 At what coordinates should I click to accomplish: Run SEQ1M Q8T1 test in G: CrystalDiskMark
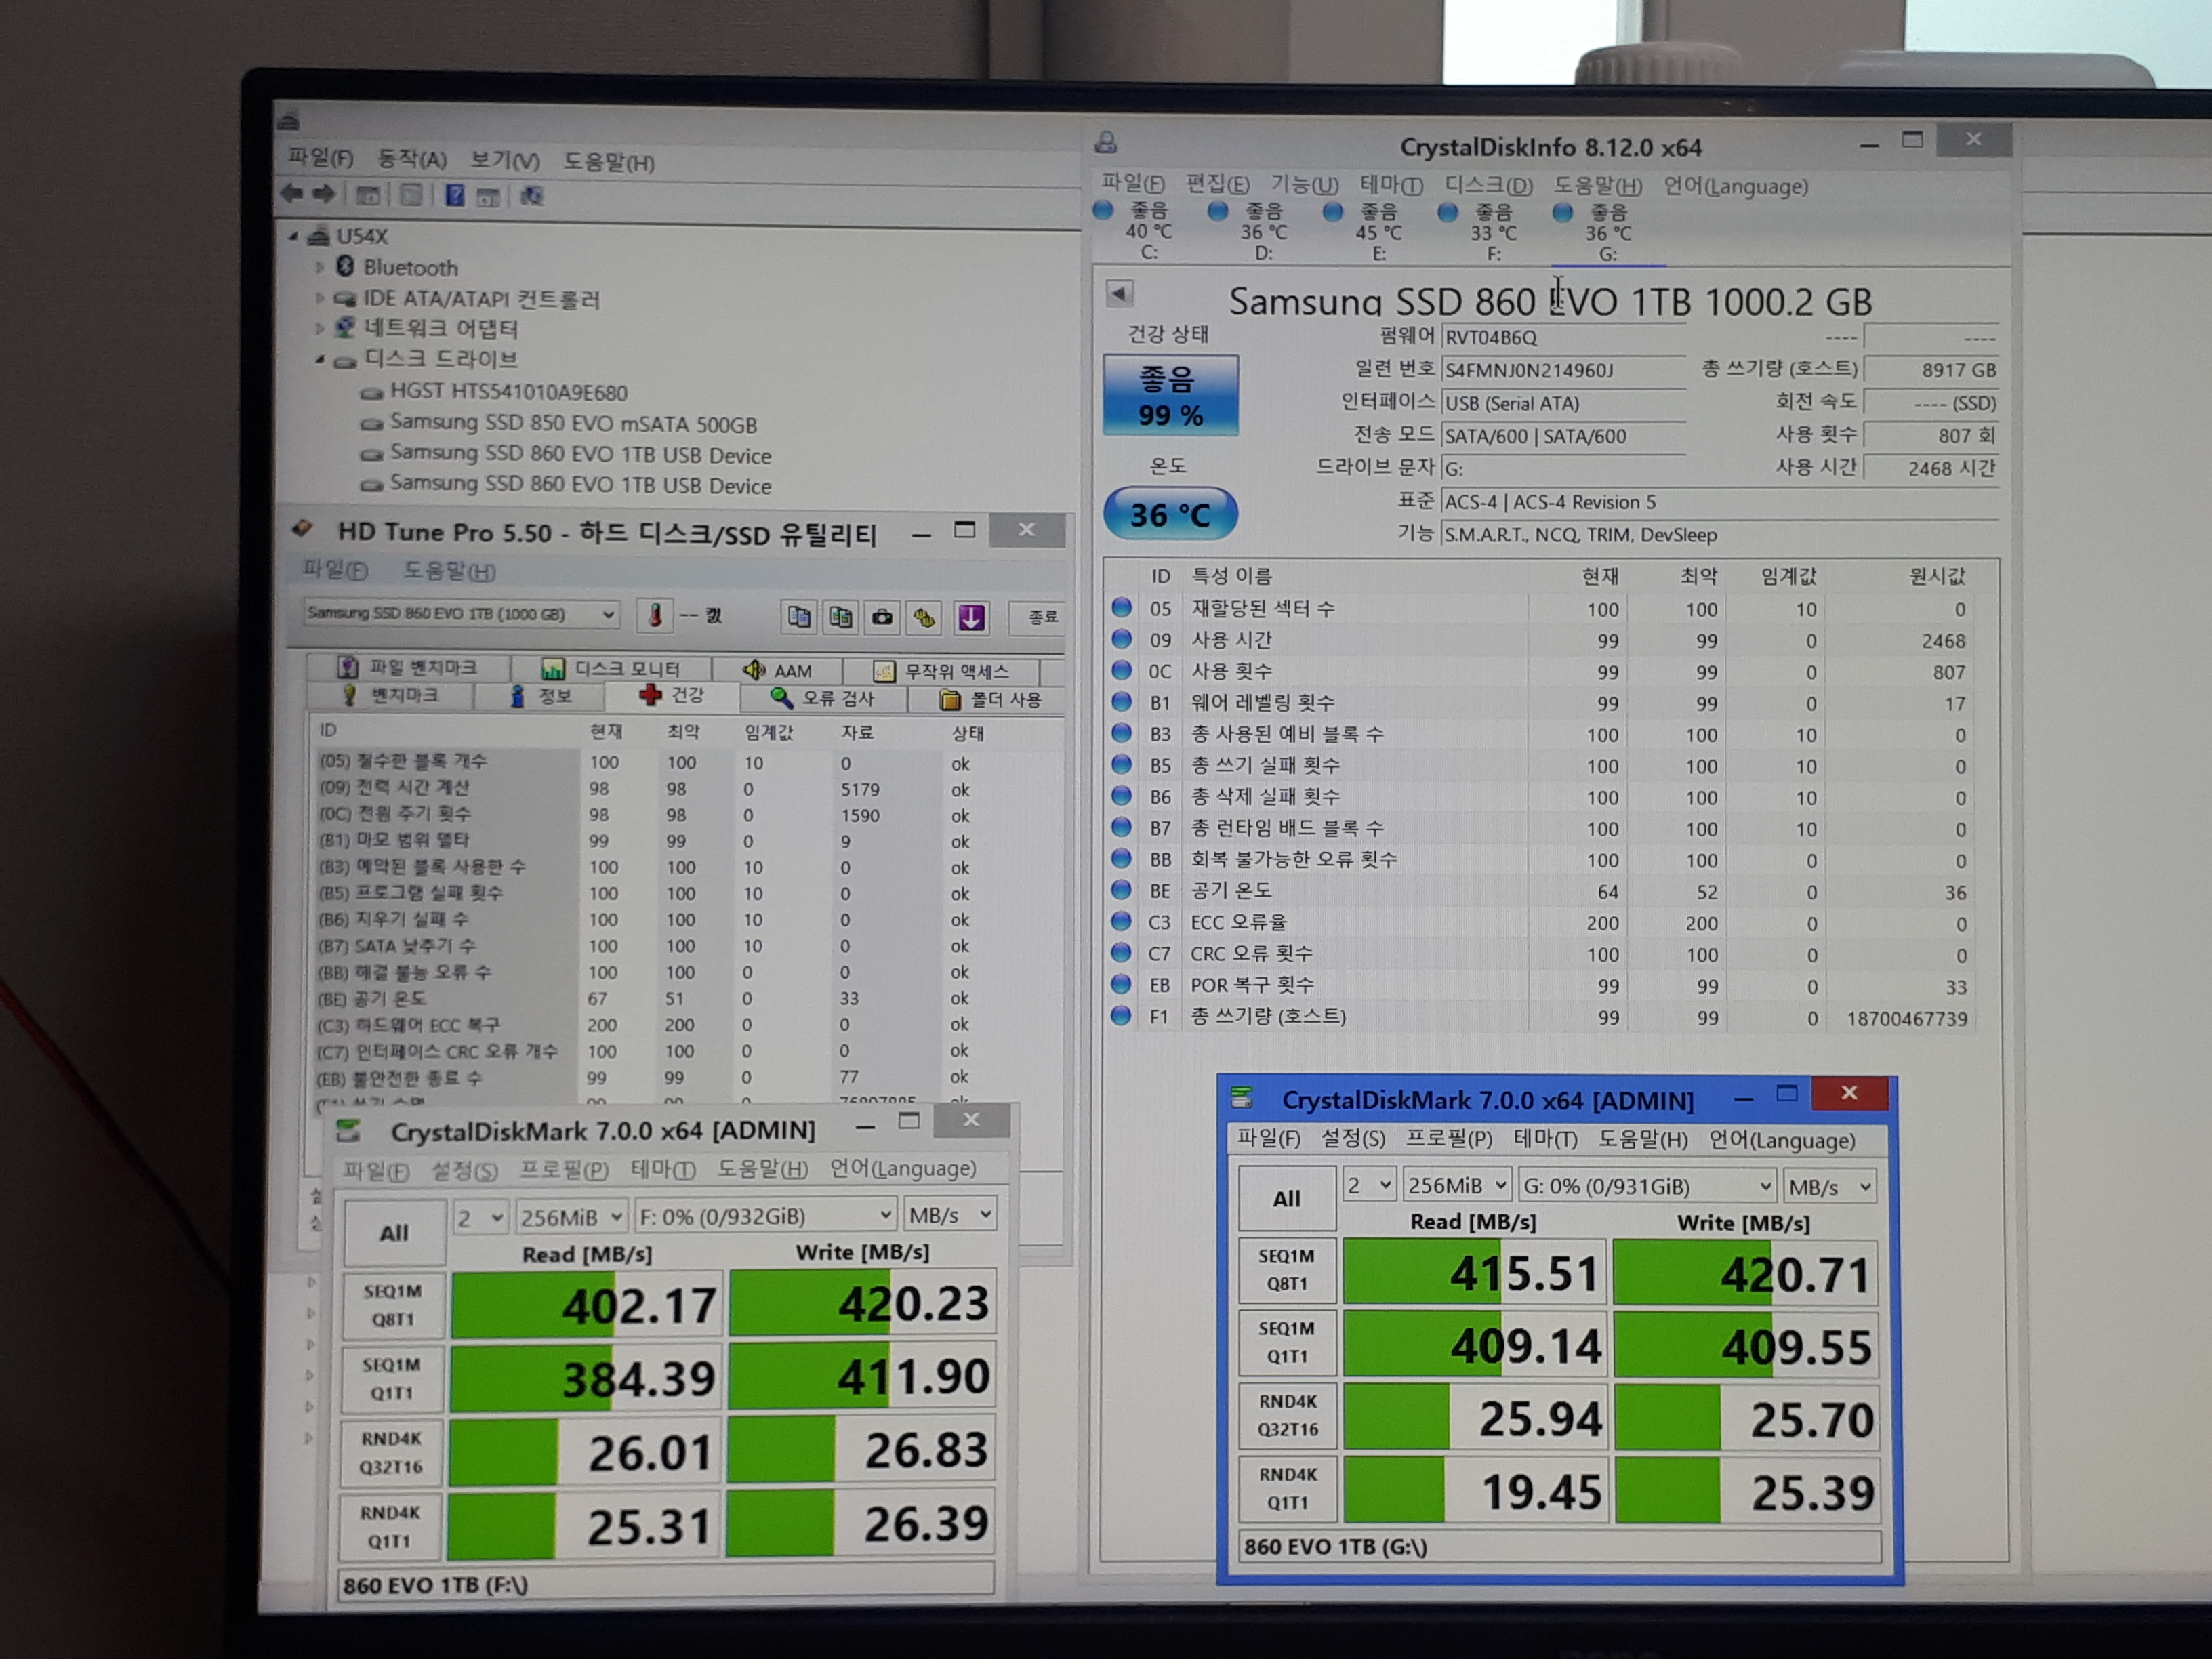click(1286, 1269)
